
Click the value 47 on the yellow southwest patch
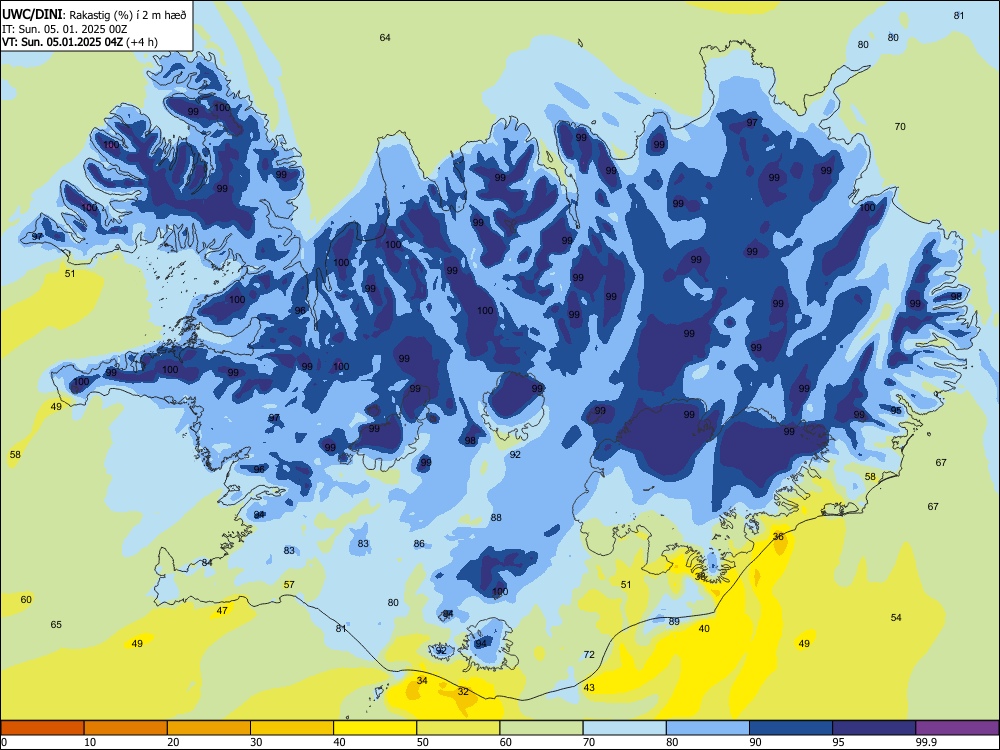click(222, 610)
